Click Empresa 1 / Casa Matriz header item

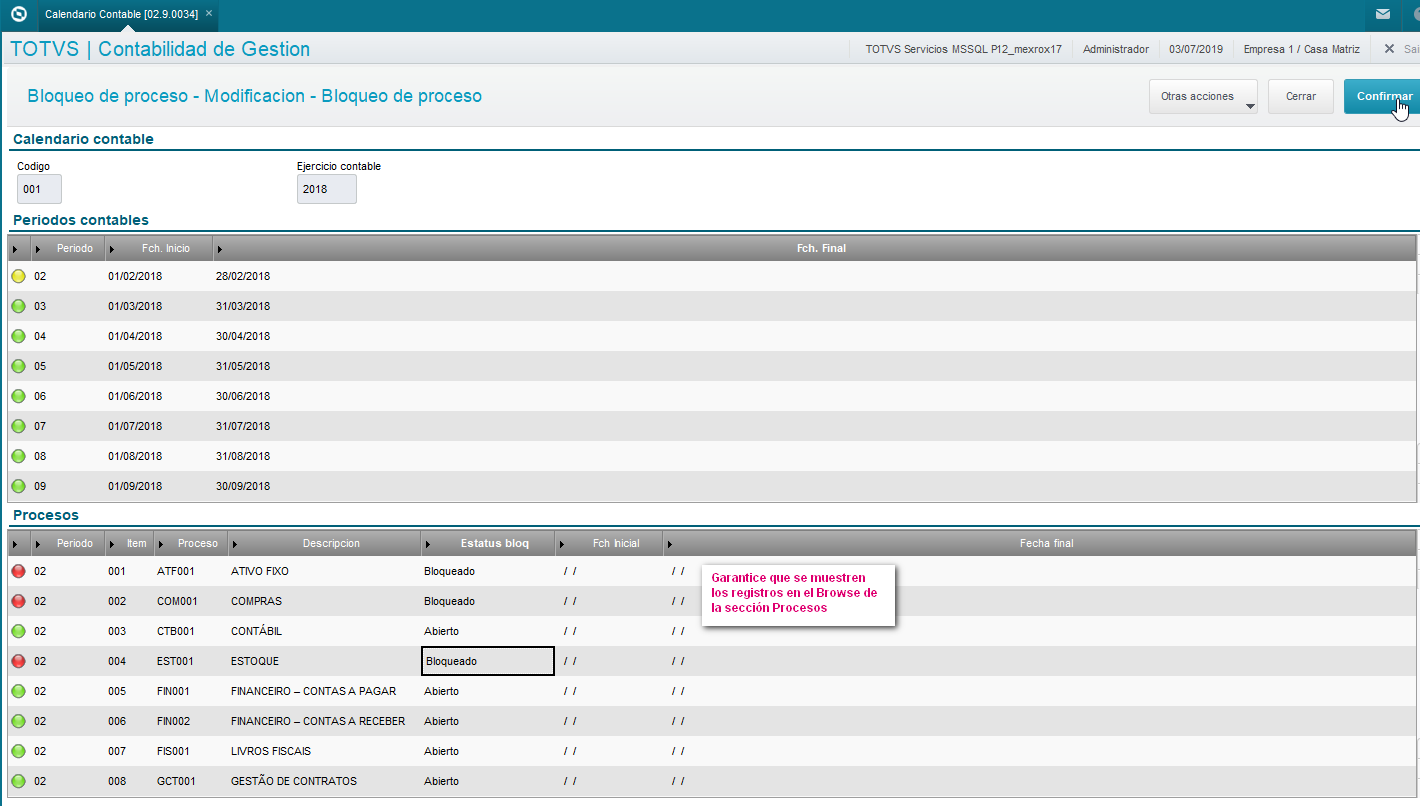(x=1301, y=48)
